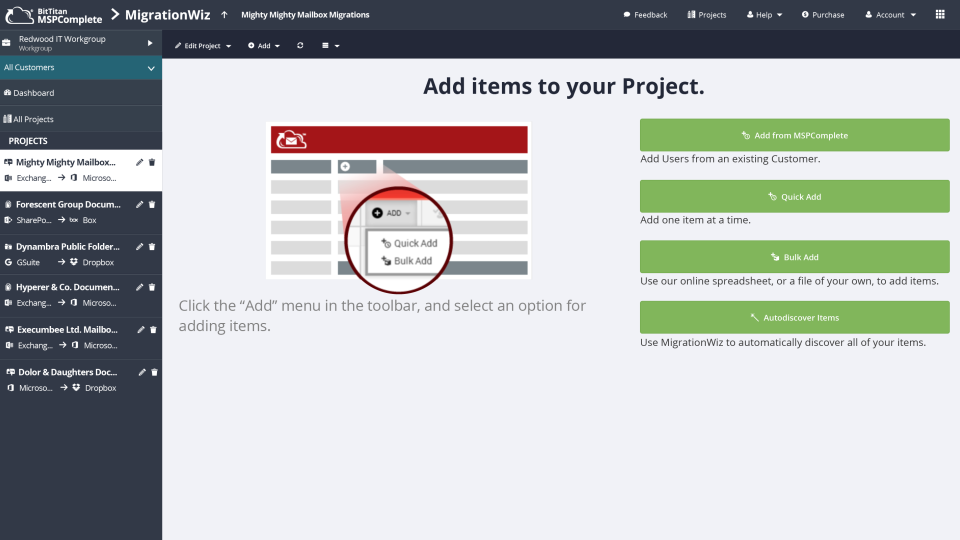Screen dimensions: 960x540
Task: Click the refresh icon in the toolbar
Action: 300,46
